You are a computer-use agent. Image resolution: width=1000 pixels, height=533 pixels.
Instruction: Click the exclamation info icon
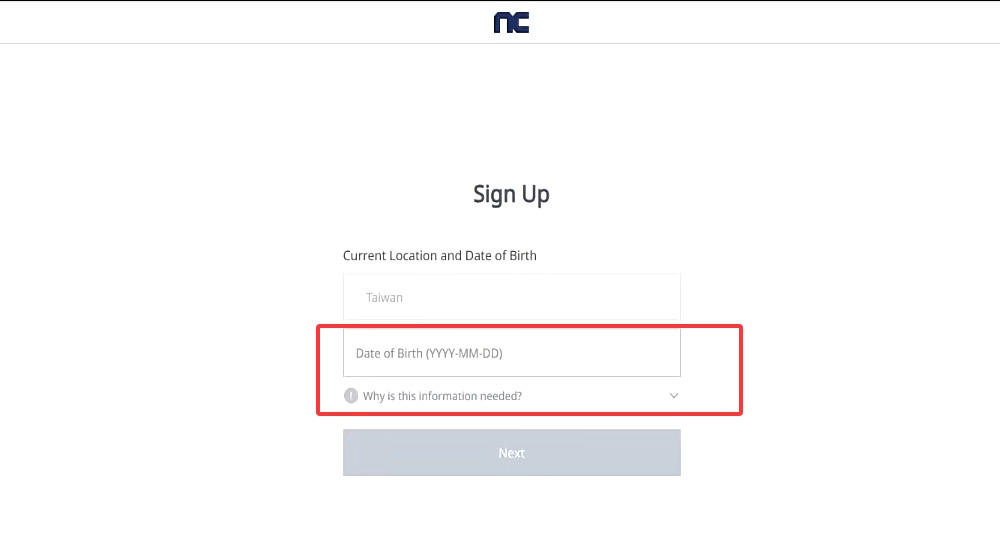(x=351, y=396)
